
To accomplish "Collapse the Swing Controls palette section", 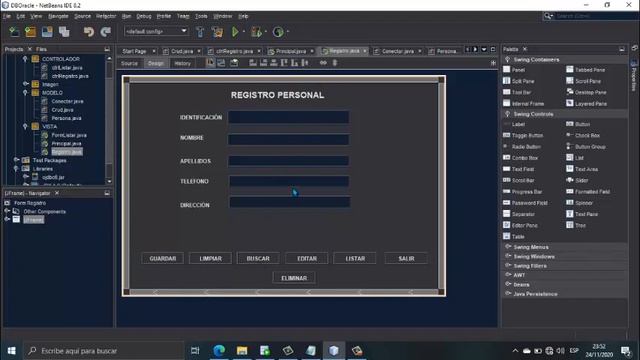I will click(508, 114).
